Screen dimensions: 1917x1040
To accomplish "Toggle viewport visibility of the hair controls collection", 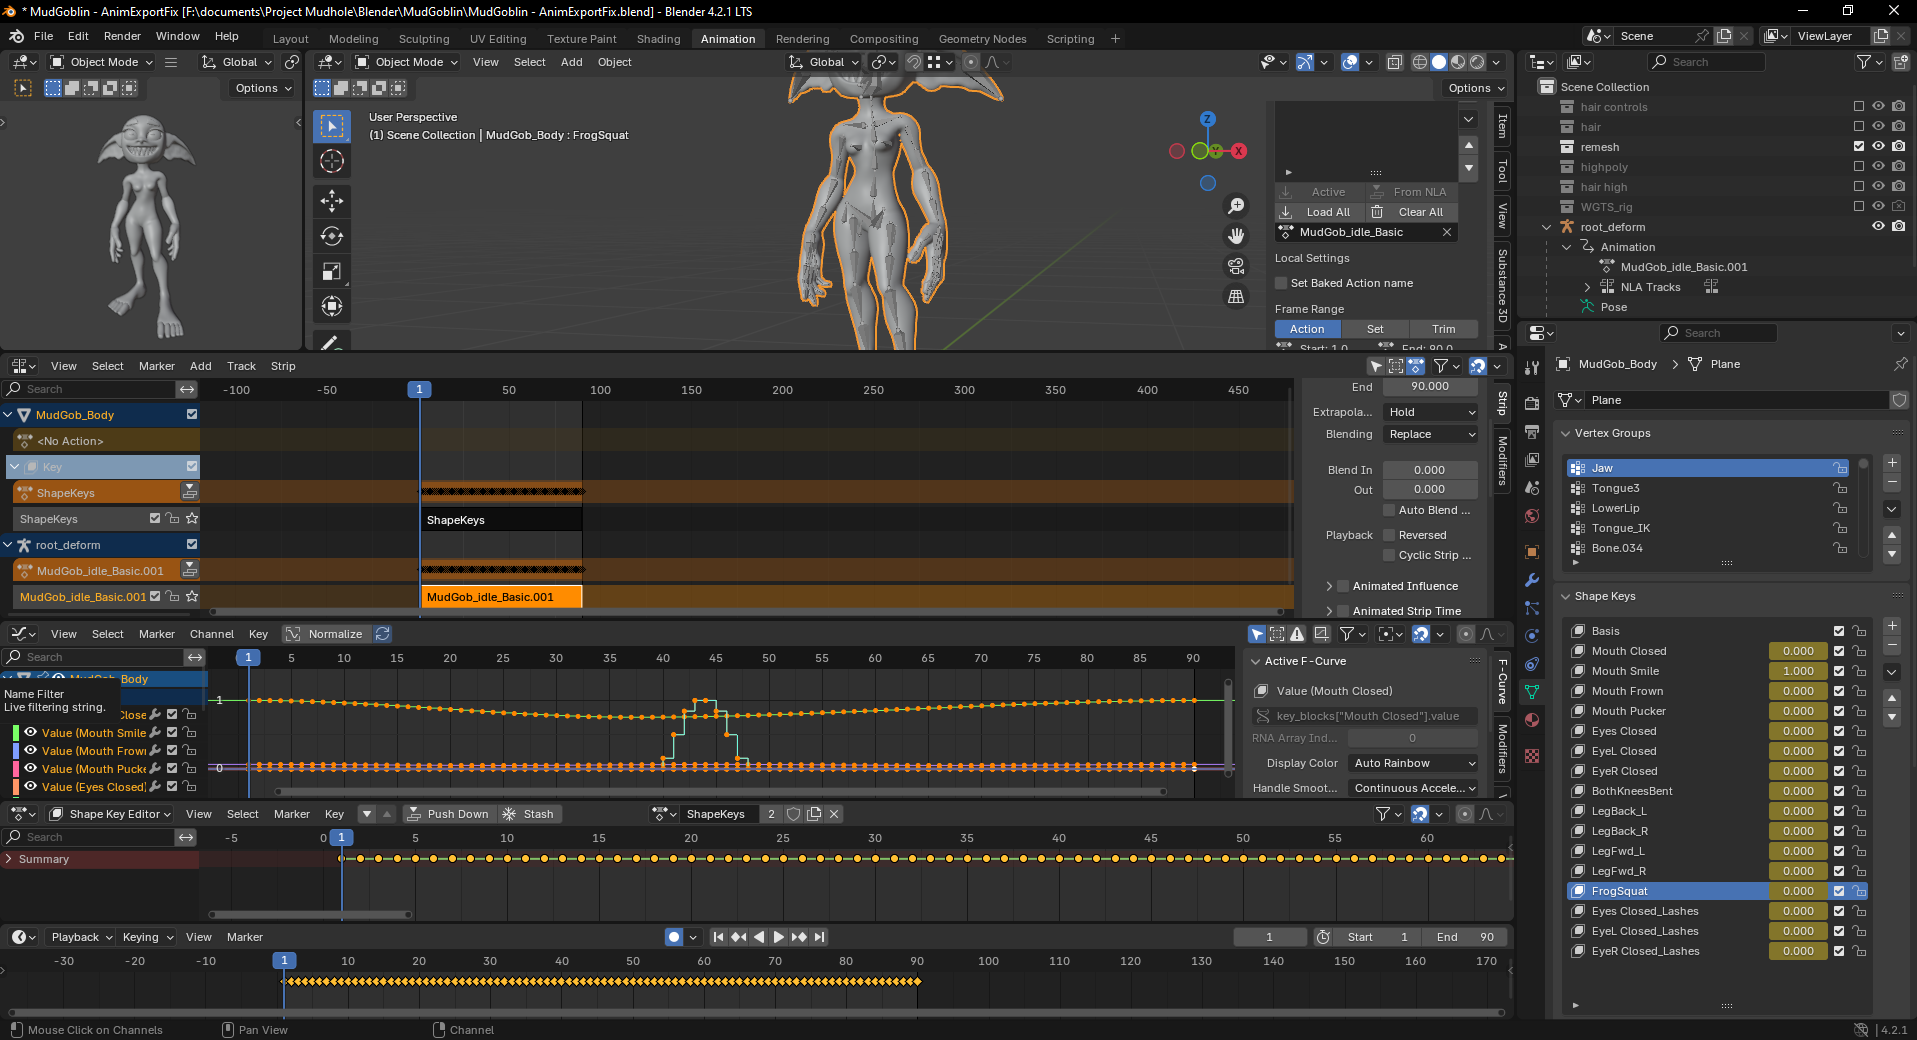I will (1878, 107).
